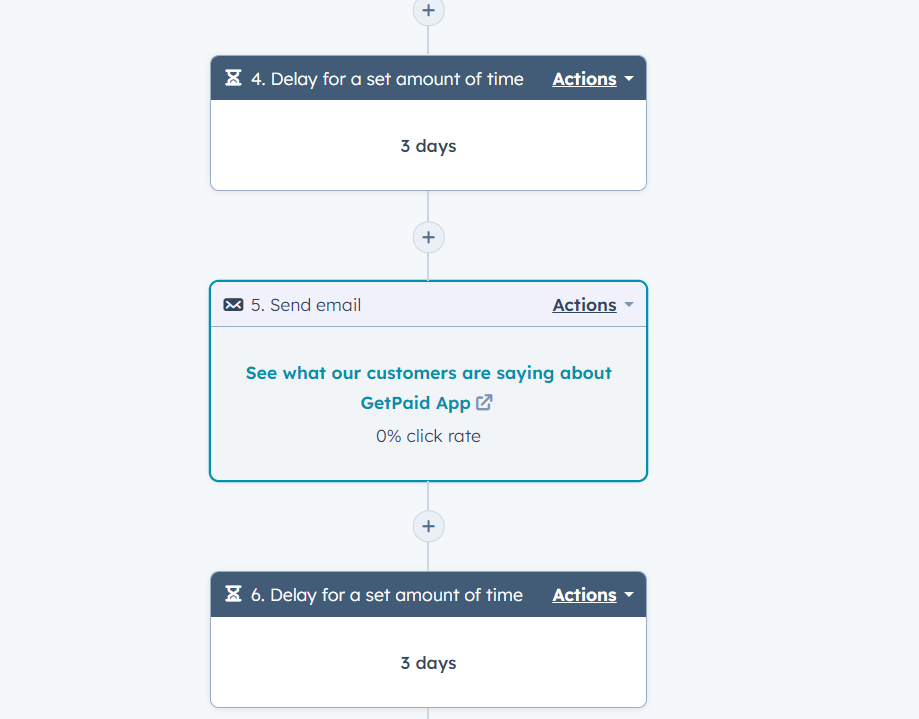Click the hourglass icon on step 4
Image resolution: width=919 pixels, height=719 pixels.
tap(232, 78)
